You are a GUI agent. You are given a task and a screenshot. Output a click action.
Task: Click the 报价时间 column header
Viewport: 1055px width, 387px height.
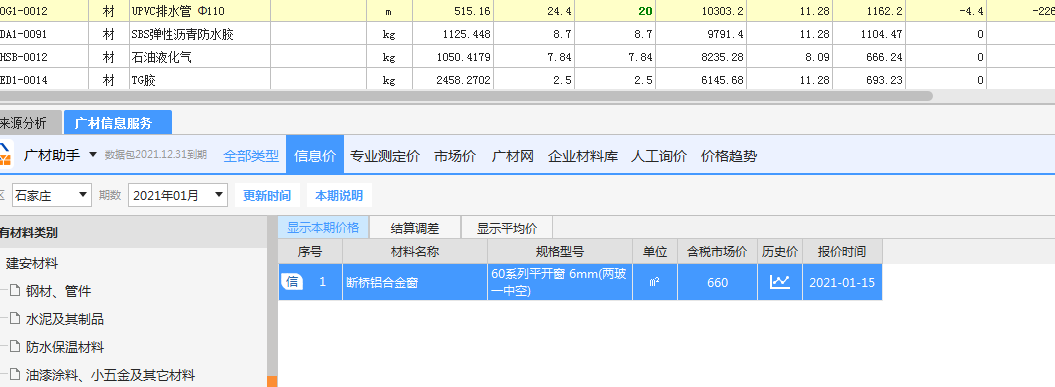[x=842, y=252]
